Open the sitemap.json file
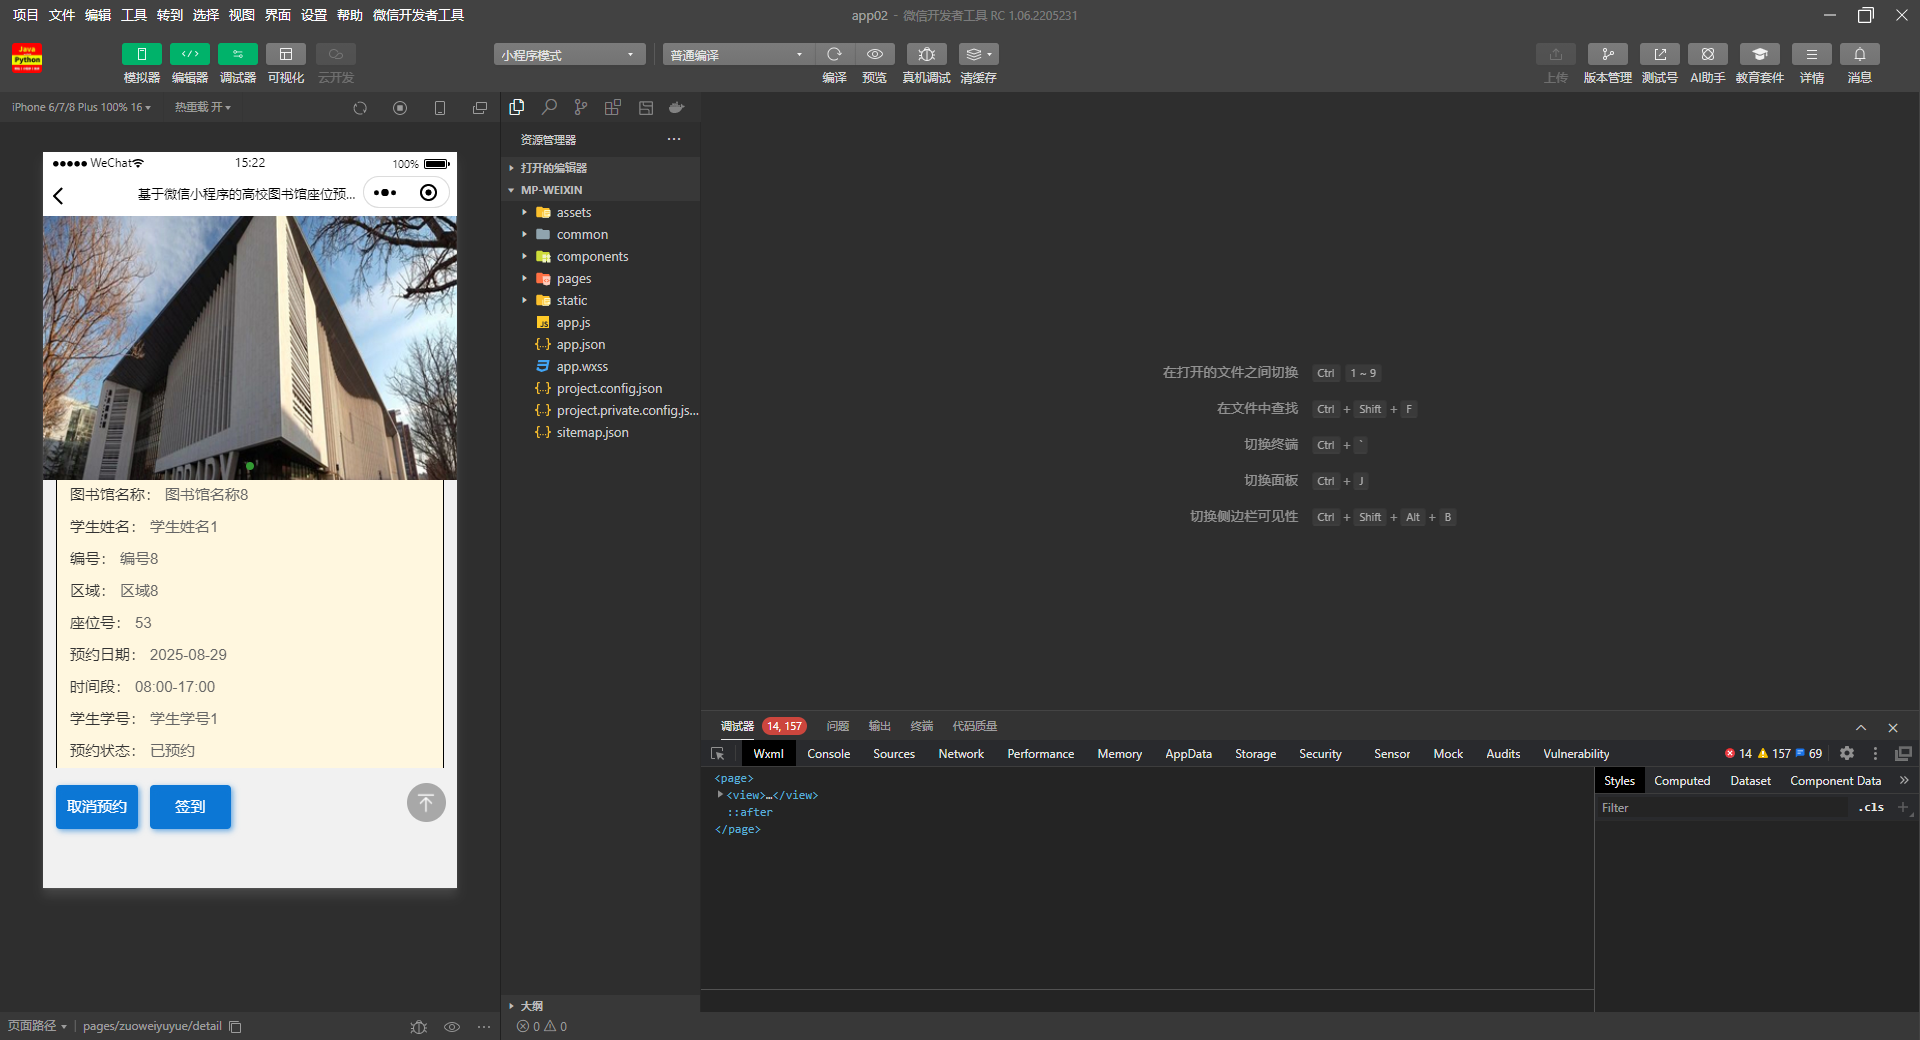Viewport: 1920px width, 1040px height. [600, 432]
